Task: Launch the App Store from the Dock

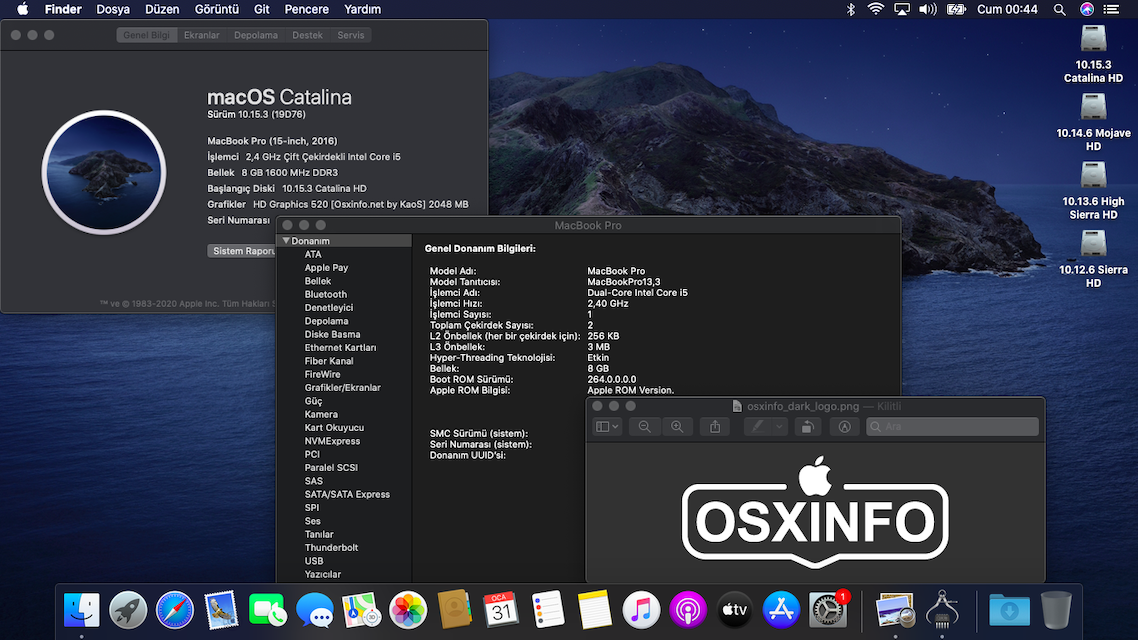Action: tap(781, 609)
